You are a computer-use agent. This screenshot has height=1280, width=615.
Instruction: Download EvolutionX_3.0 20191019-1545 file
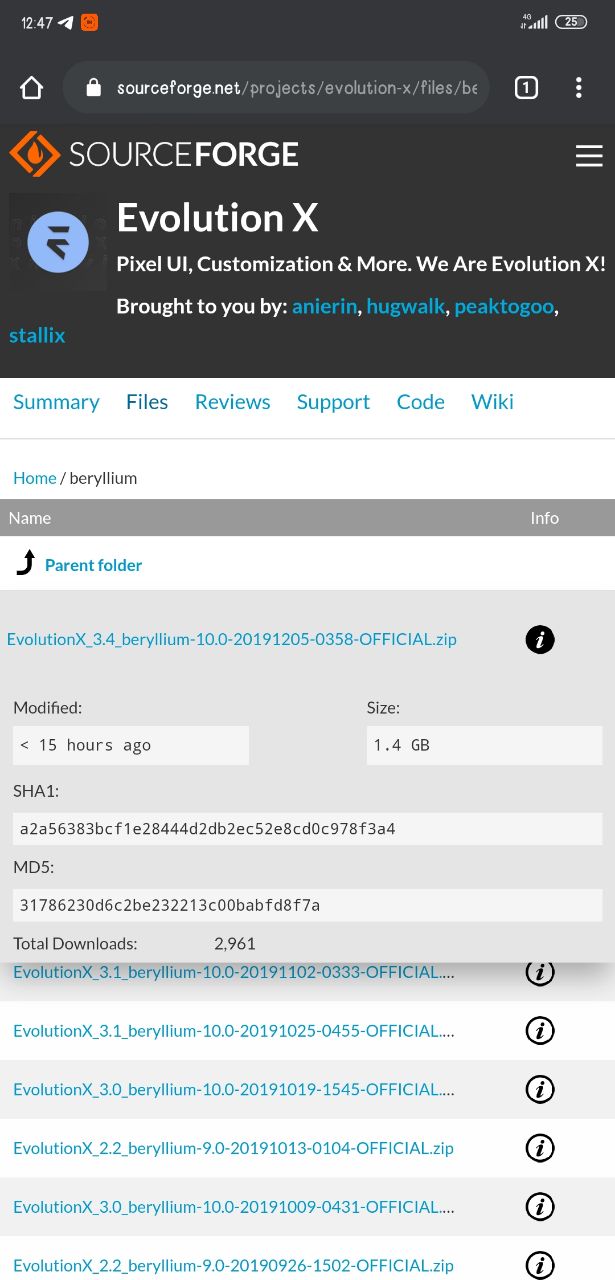233,1090
